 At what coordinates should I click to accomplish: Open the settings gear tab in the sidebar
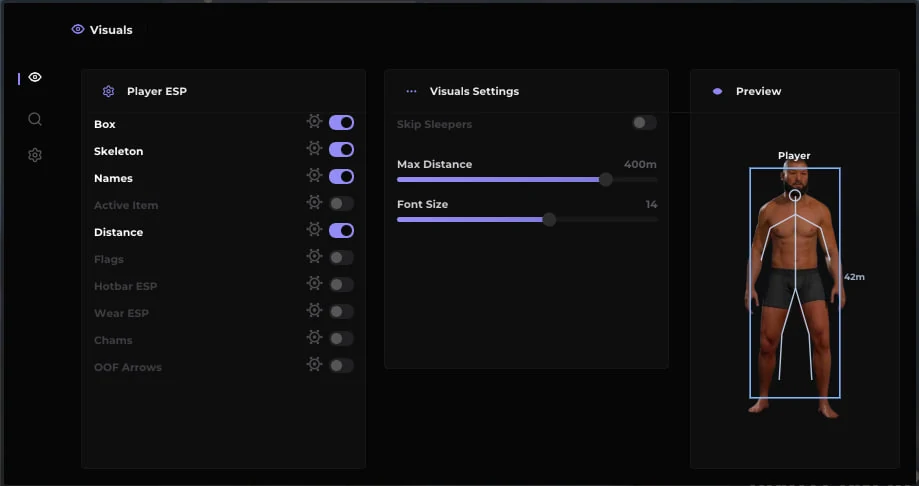click(x=35, y=155)
